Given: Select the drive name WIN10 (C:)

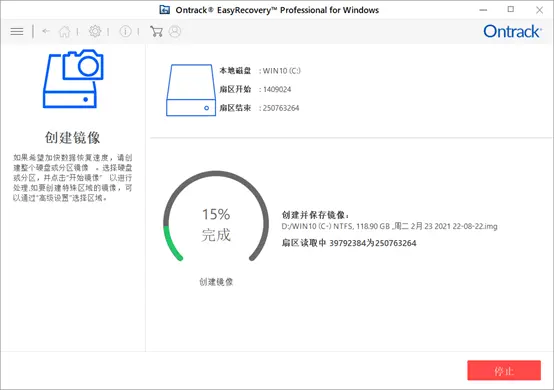Looking at the screenshot, I should point(282,71).
